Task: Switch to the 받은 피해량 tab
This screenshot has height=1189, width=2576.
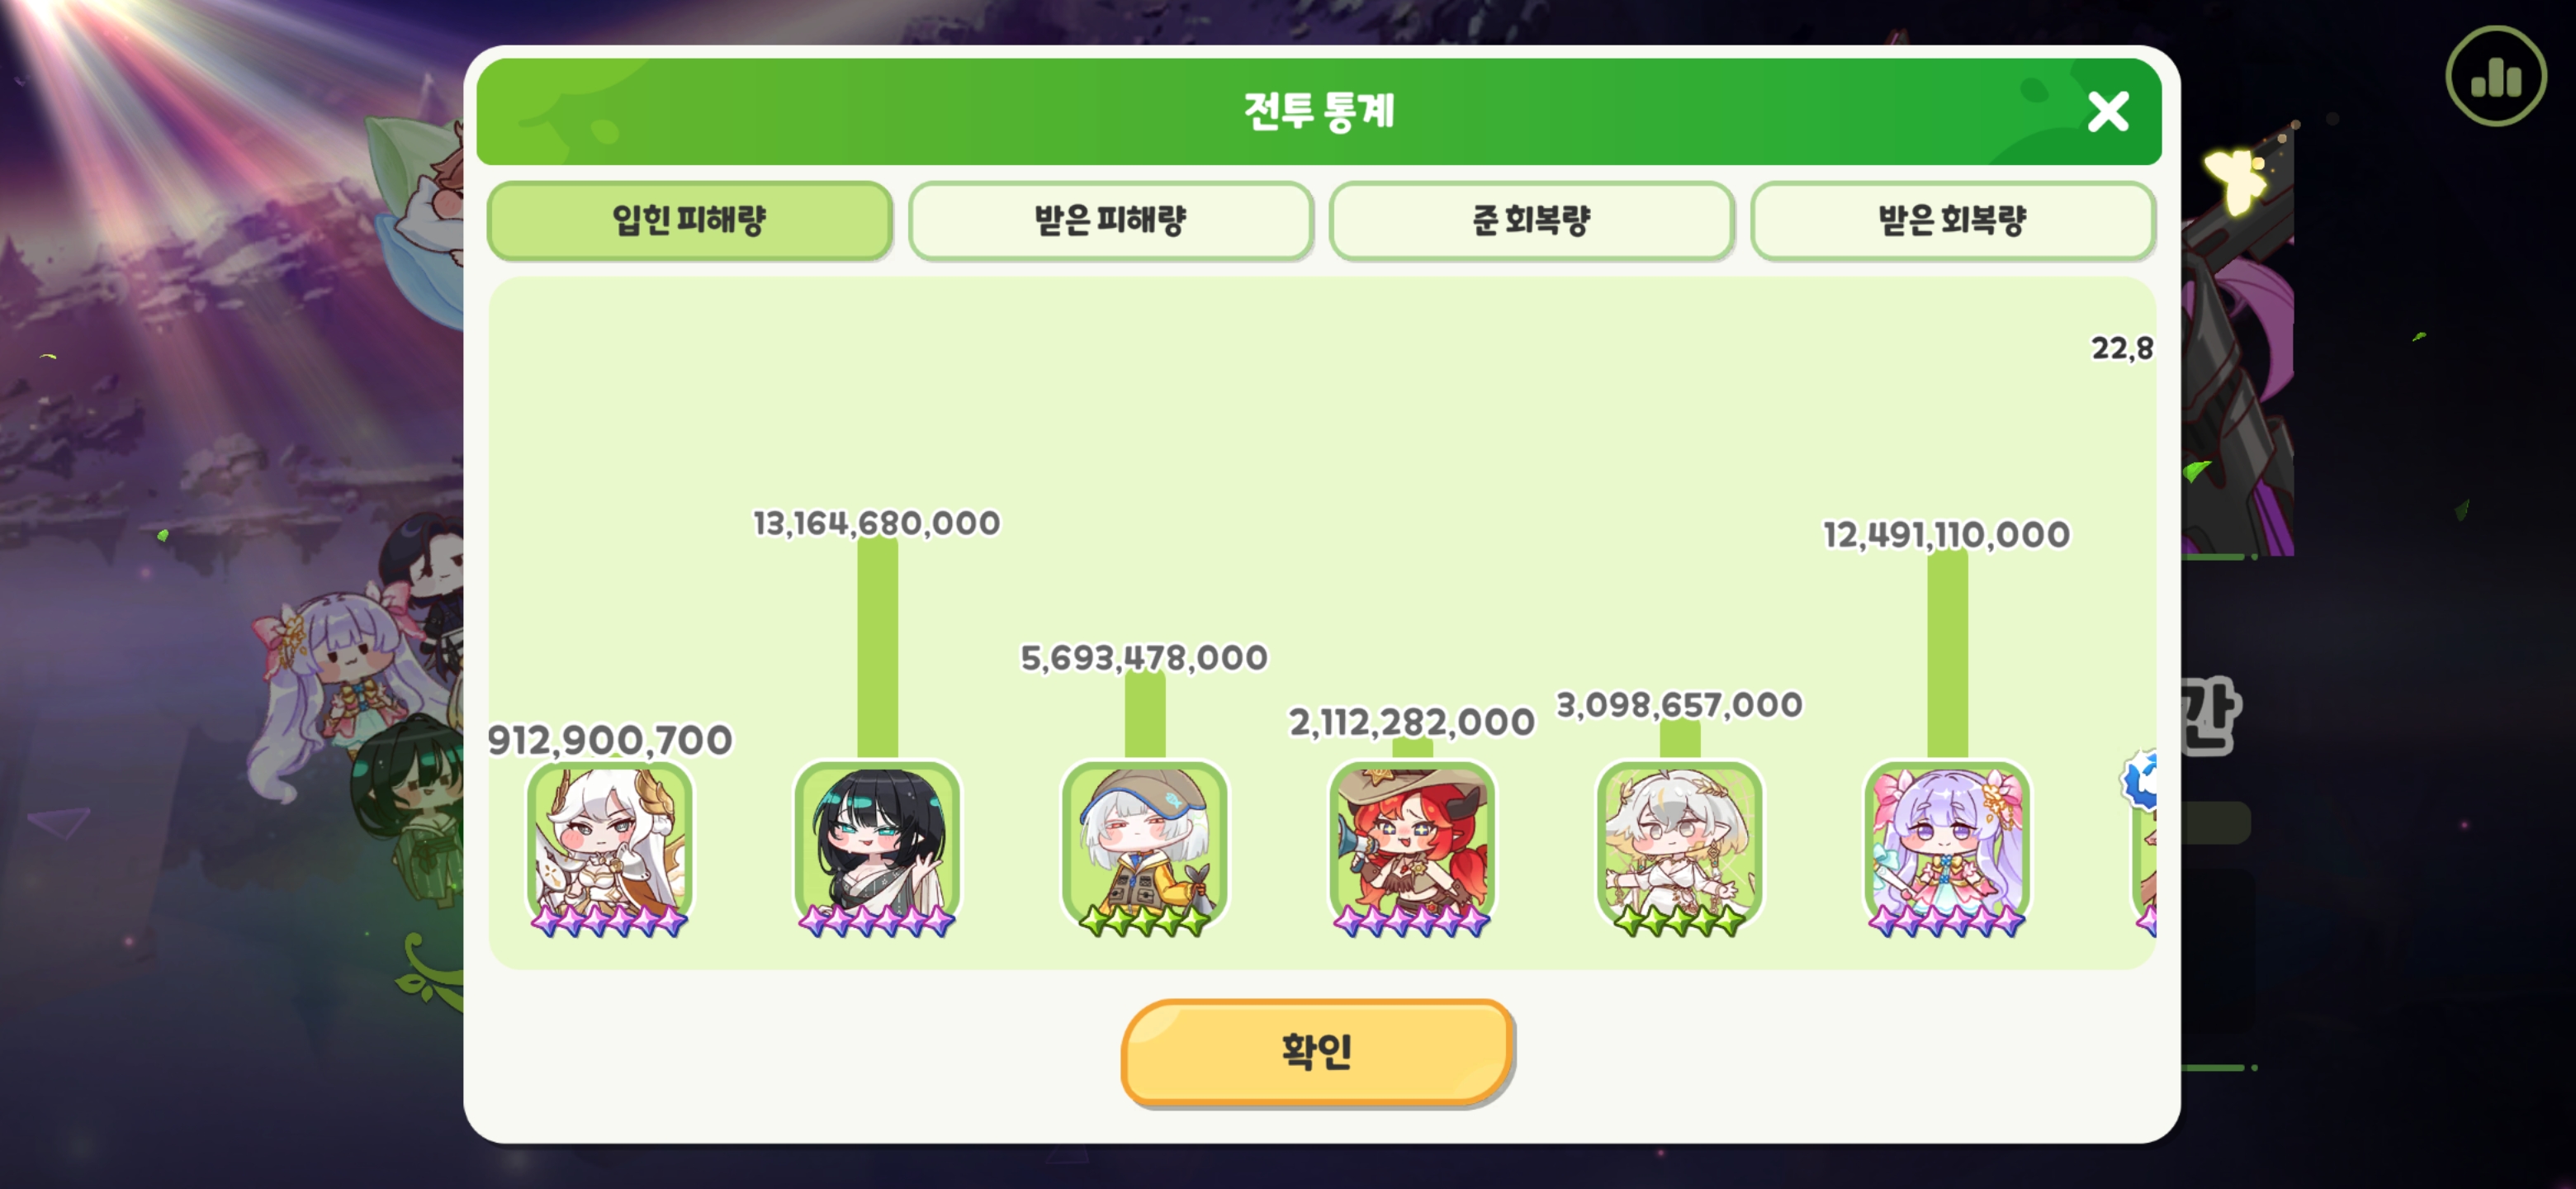Action: pyautogui.click(x=1110, y=220)
